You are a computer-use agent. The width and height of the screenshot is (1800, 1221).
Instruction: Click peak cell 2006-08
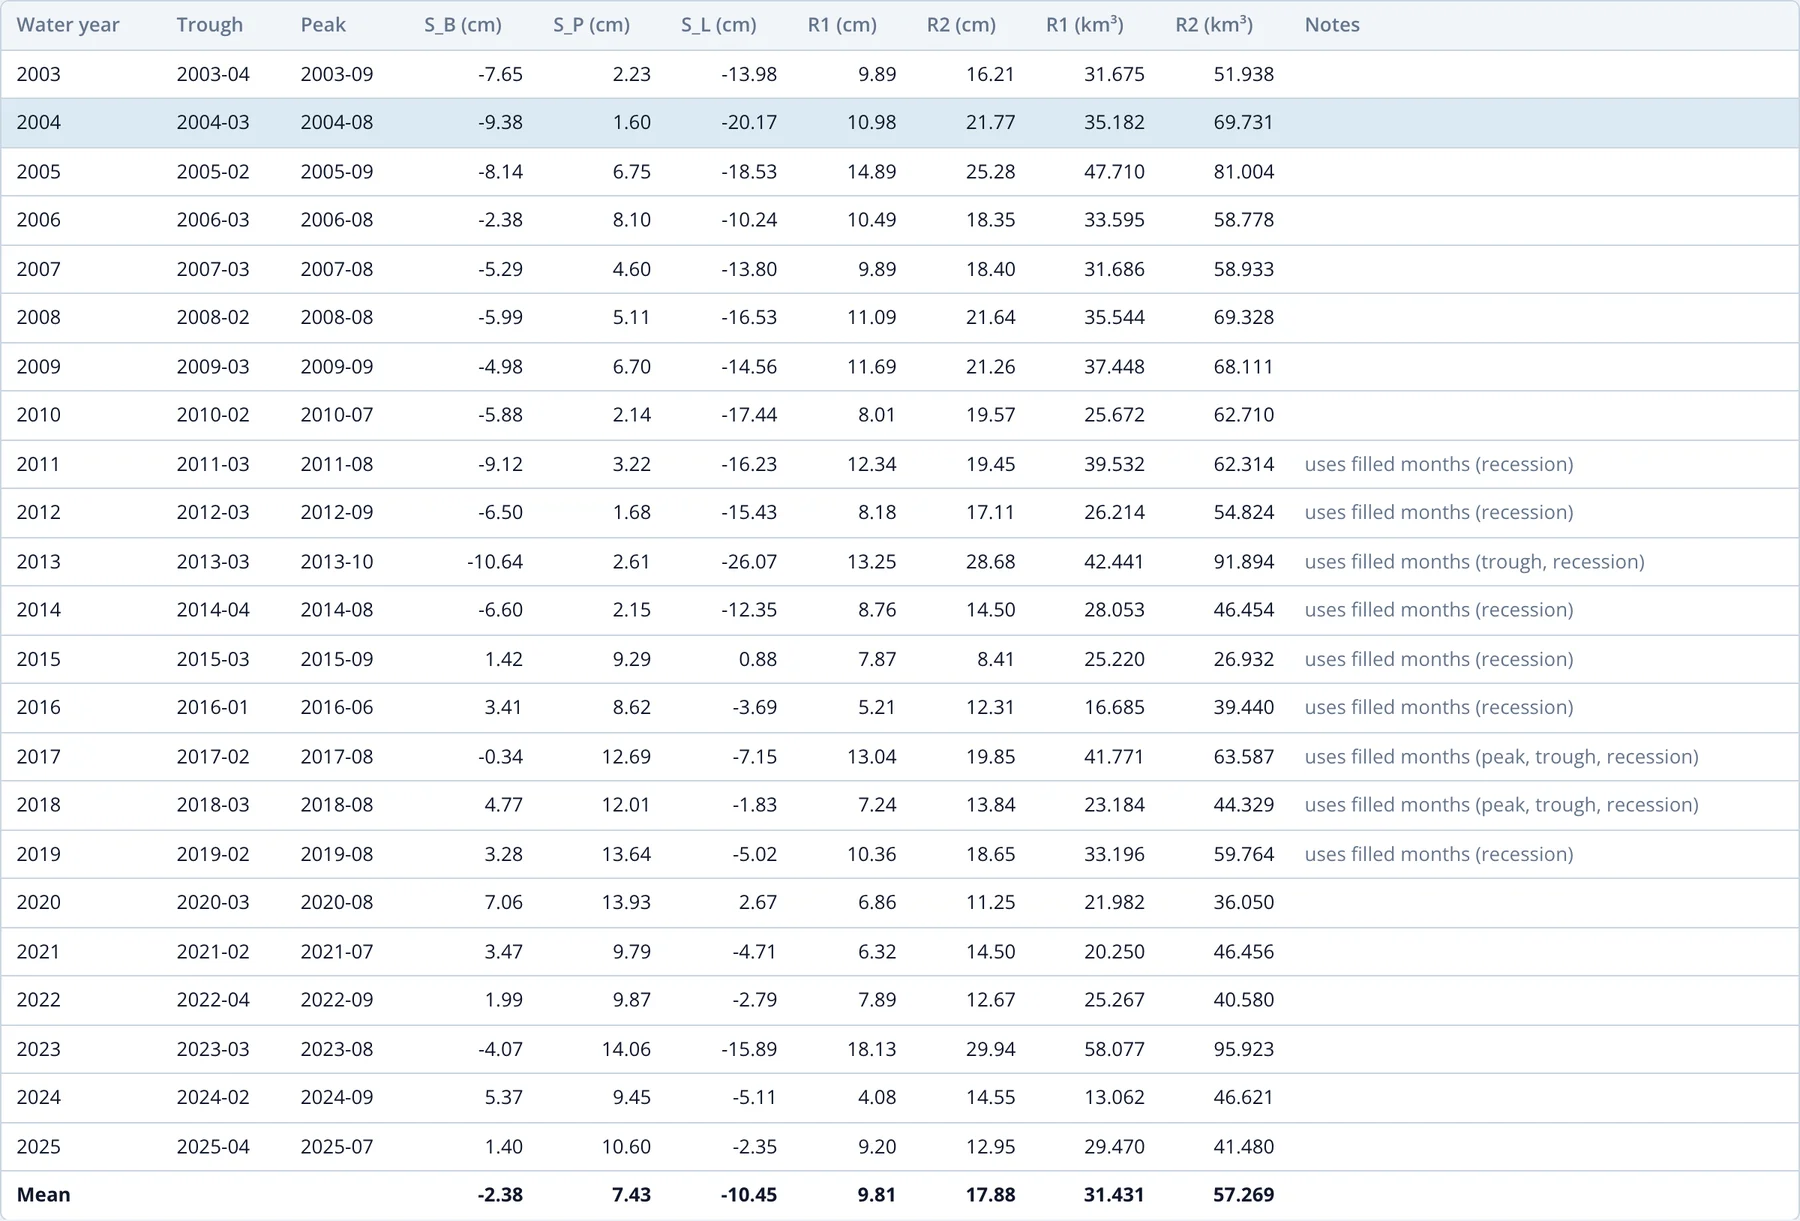point(337,220)
